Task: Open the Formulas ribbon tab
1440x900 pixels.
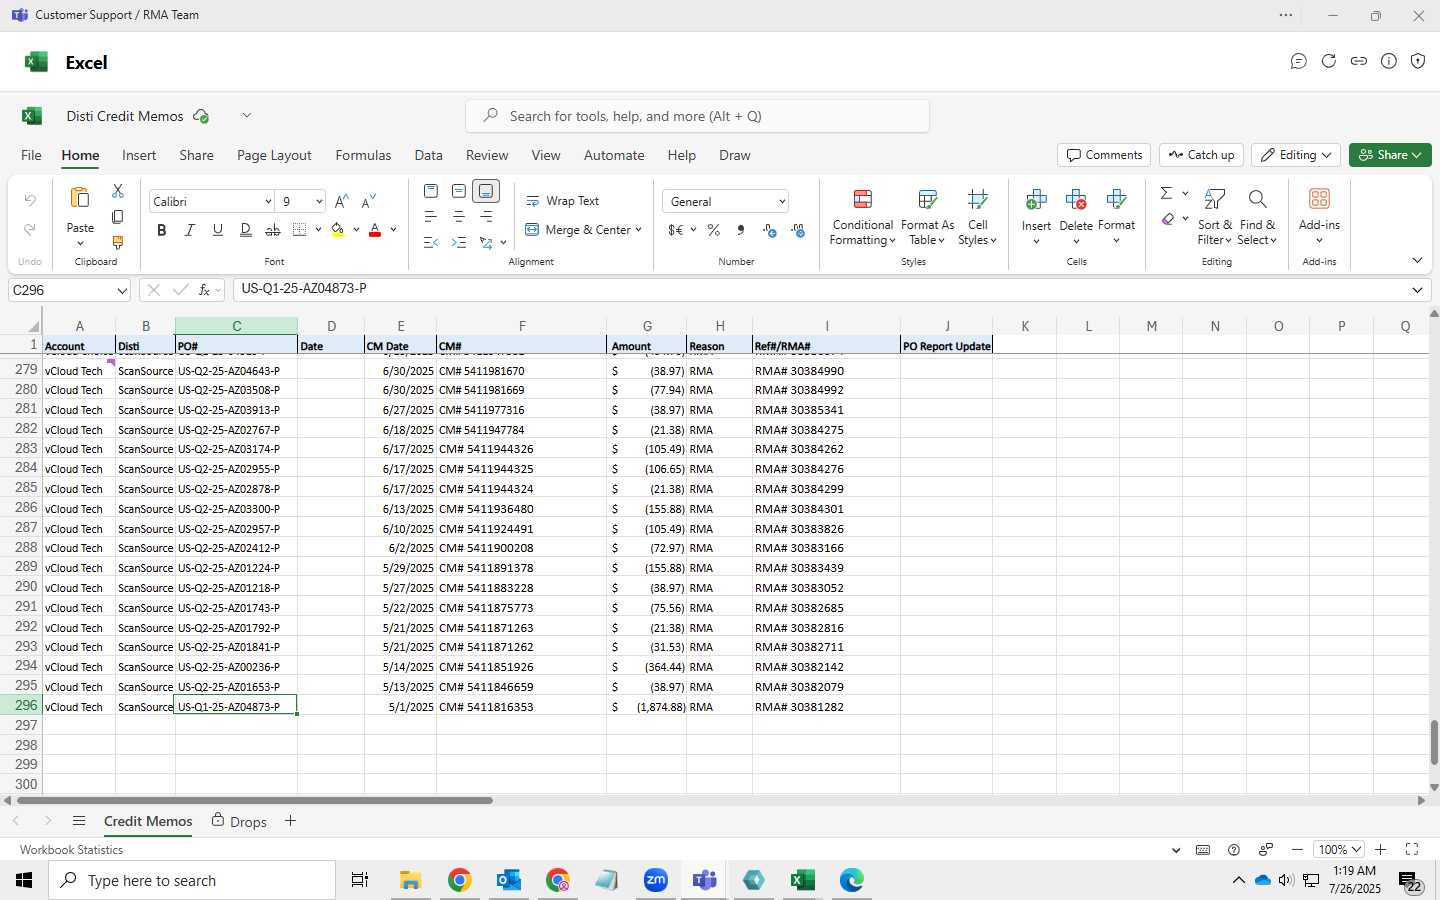Action: [x=363, y=155]
